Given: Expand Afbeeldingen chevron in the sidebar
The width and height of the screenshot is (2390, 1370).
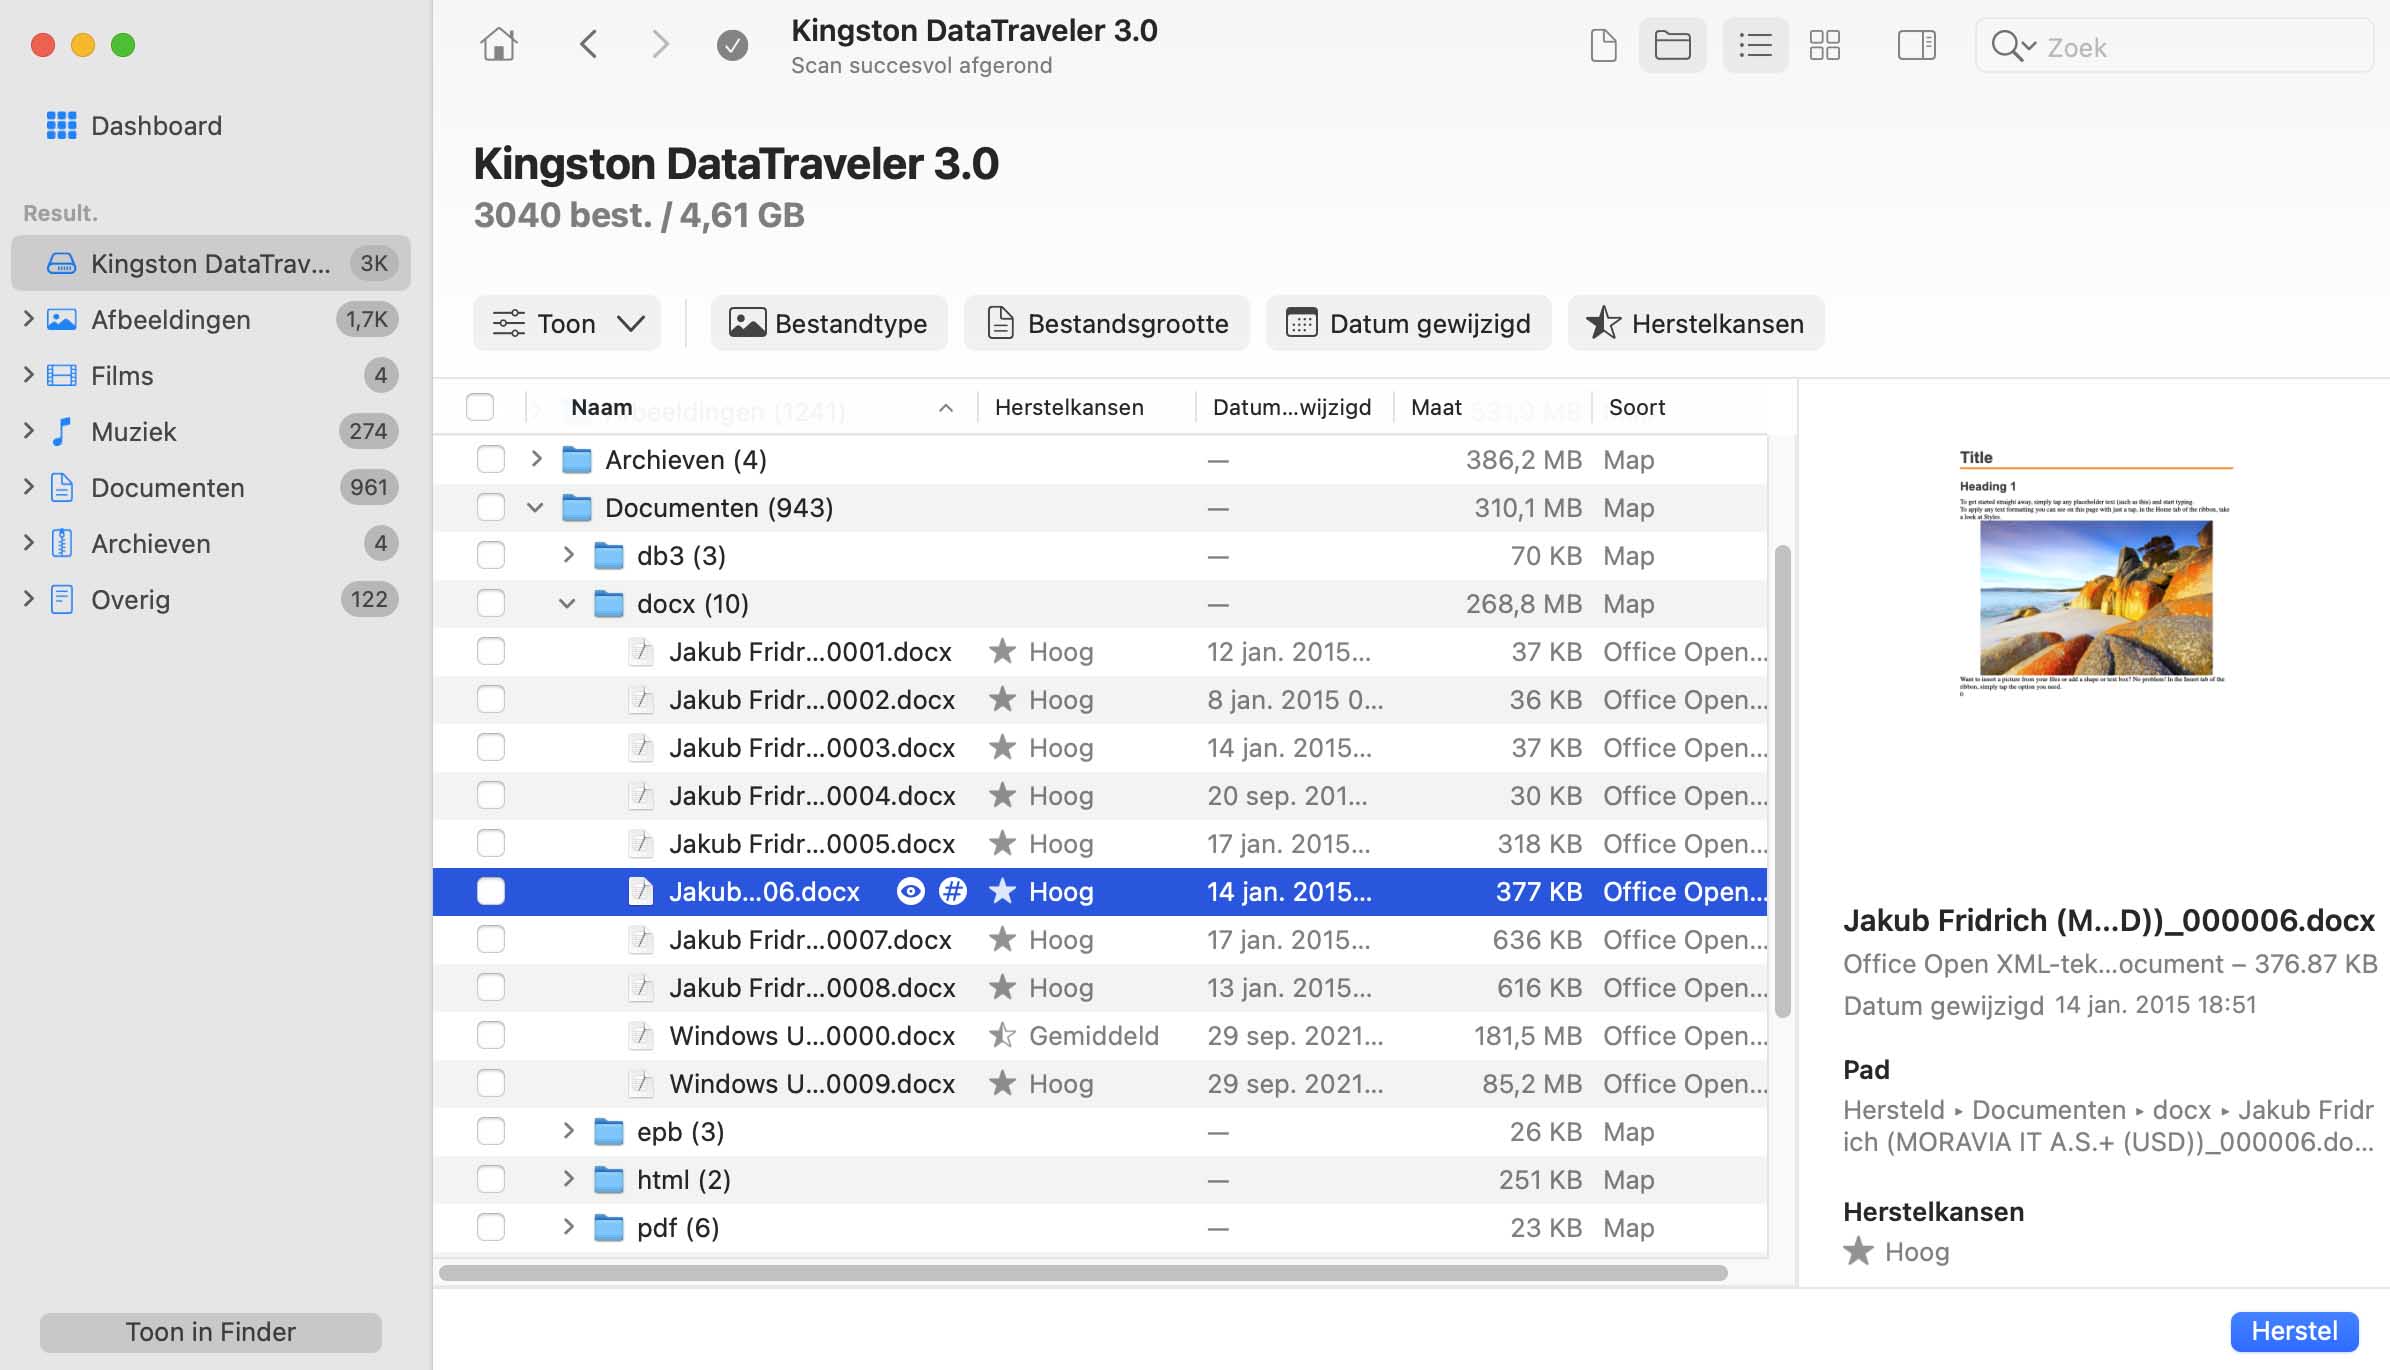Looking at the screenshot, I should tap(28, 319).
